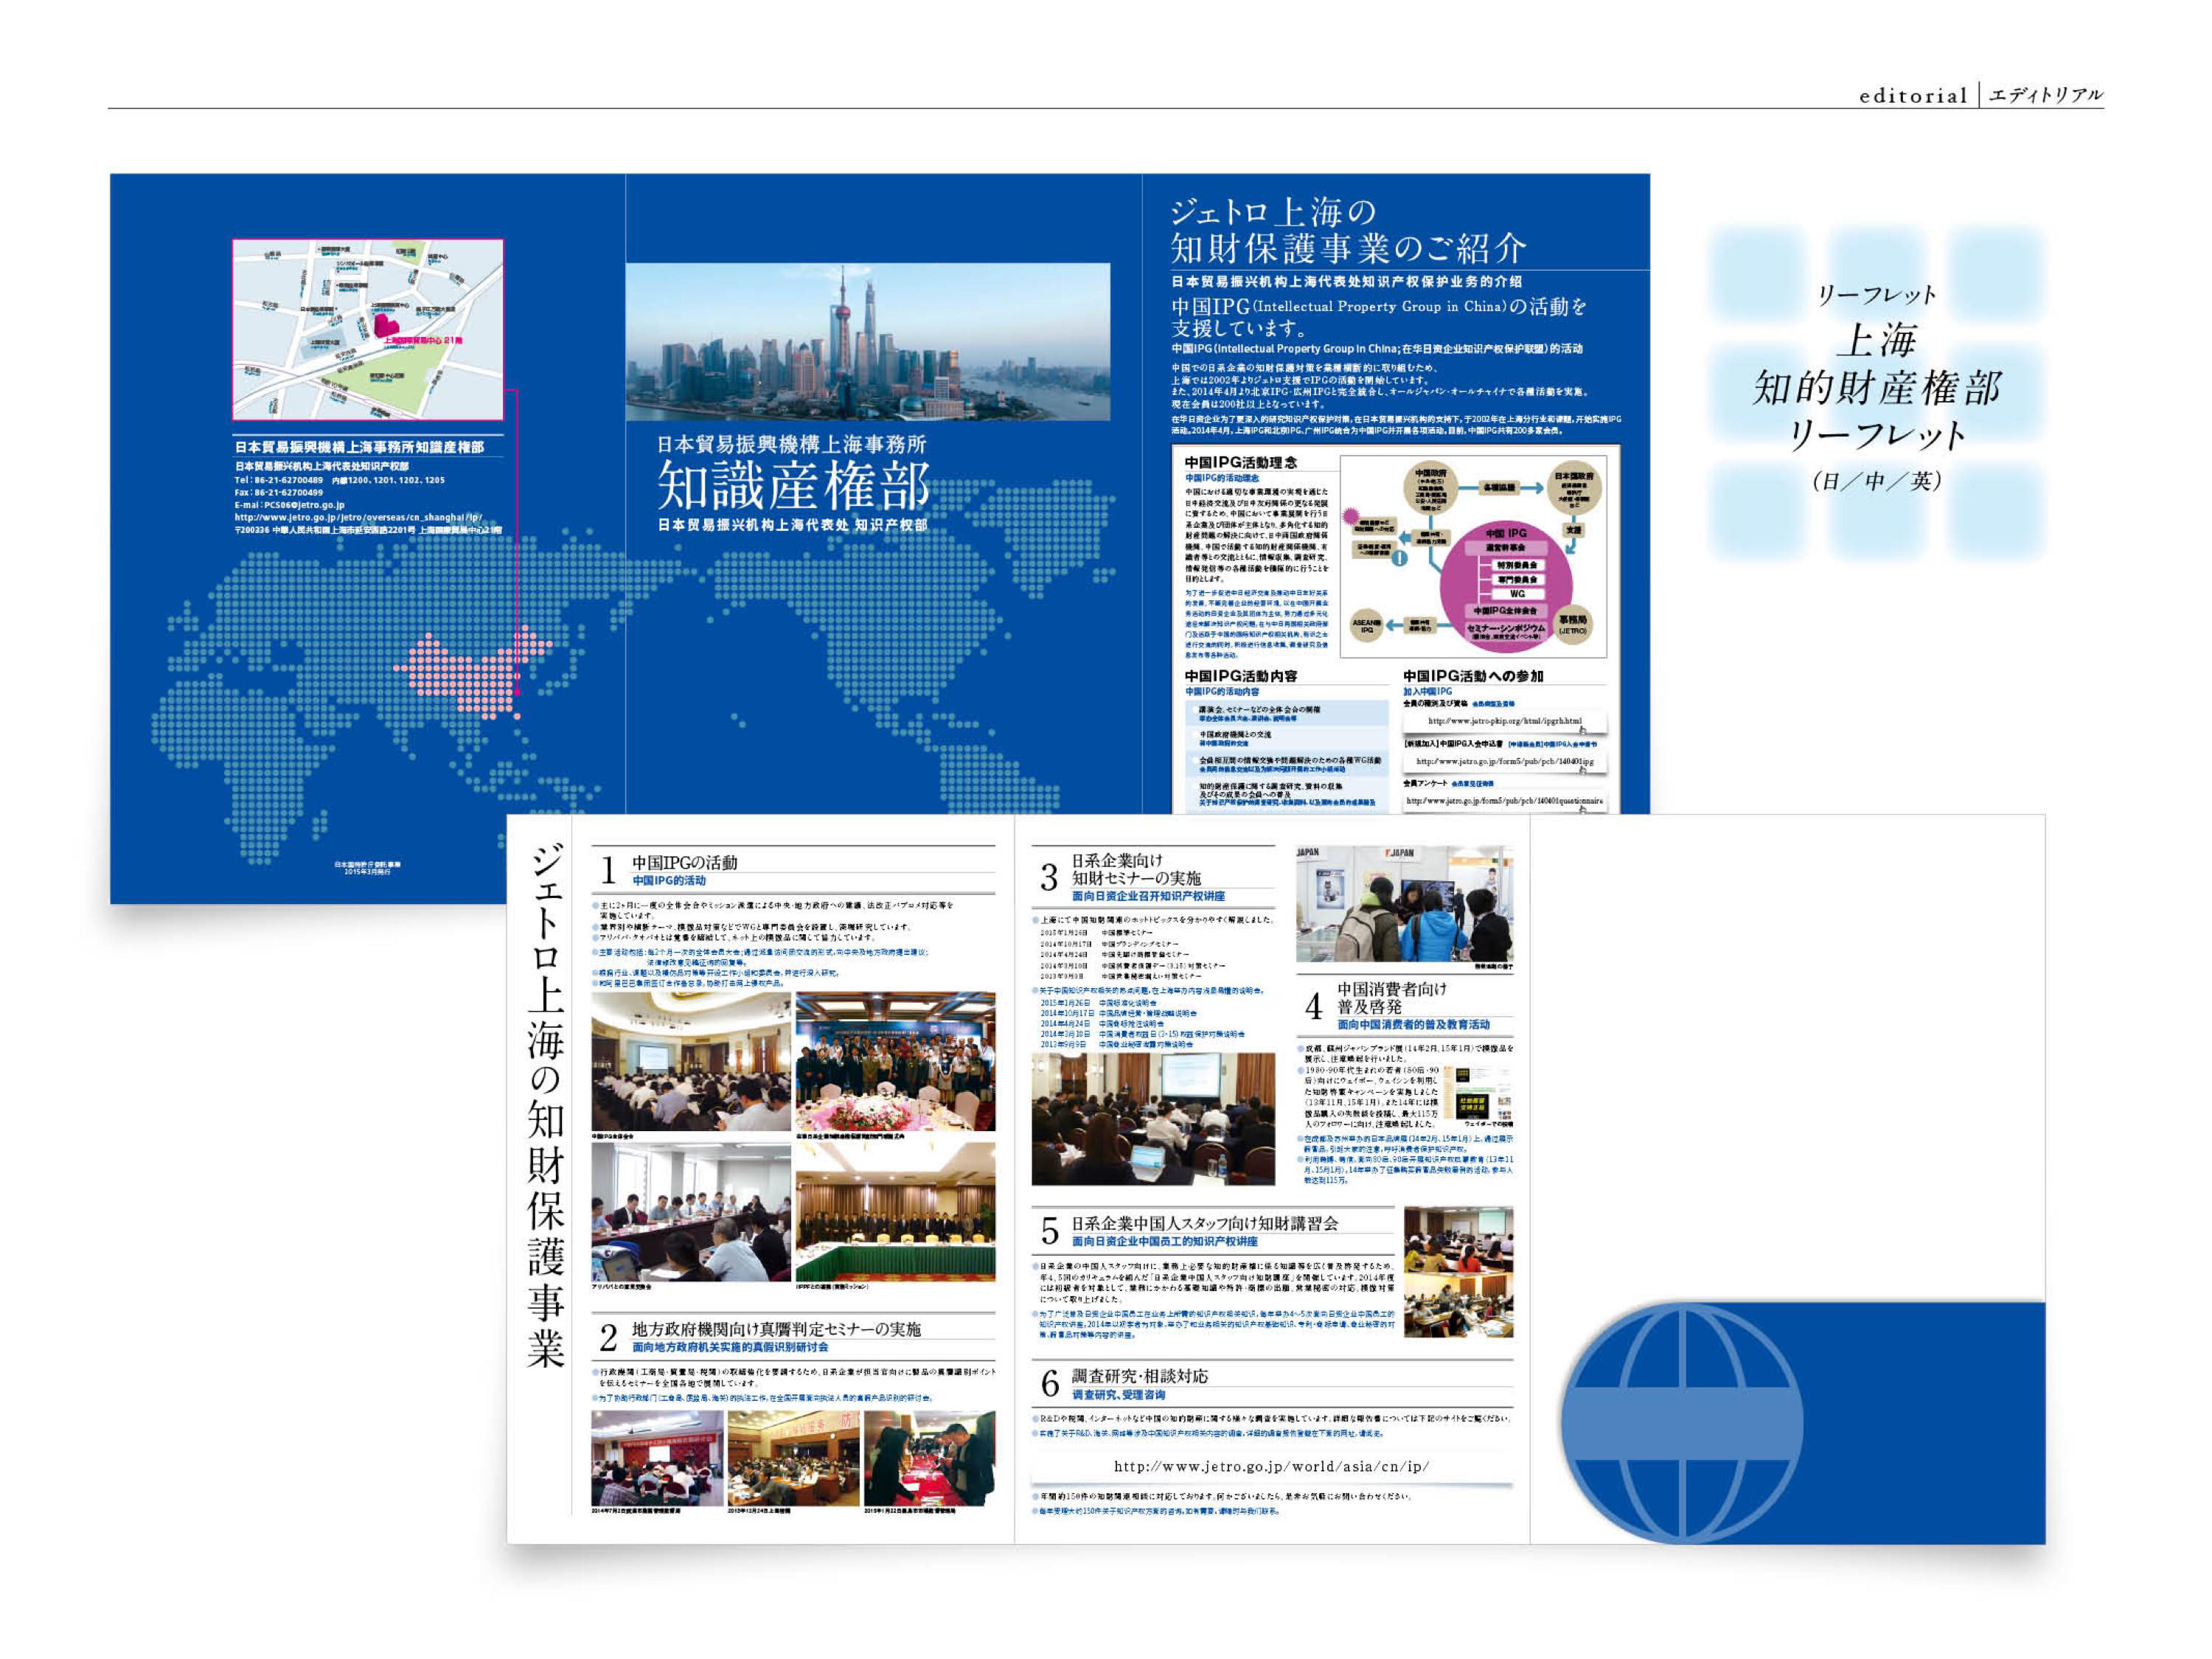Click the jetro.go.jp/world/asia/cn/ip/ URL
This screenshot has width=2212, height=1659.
1271,1467
